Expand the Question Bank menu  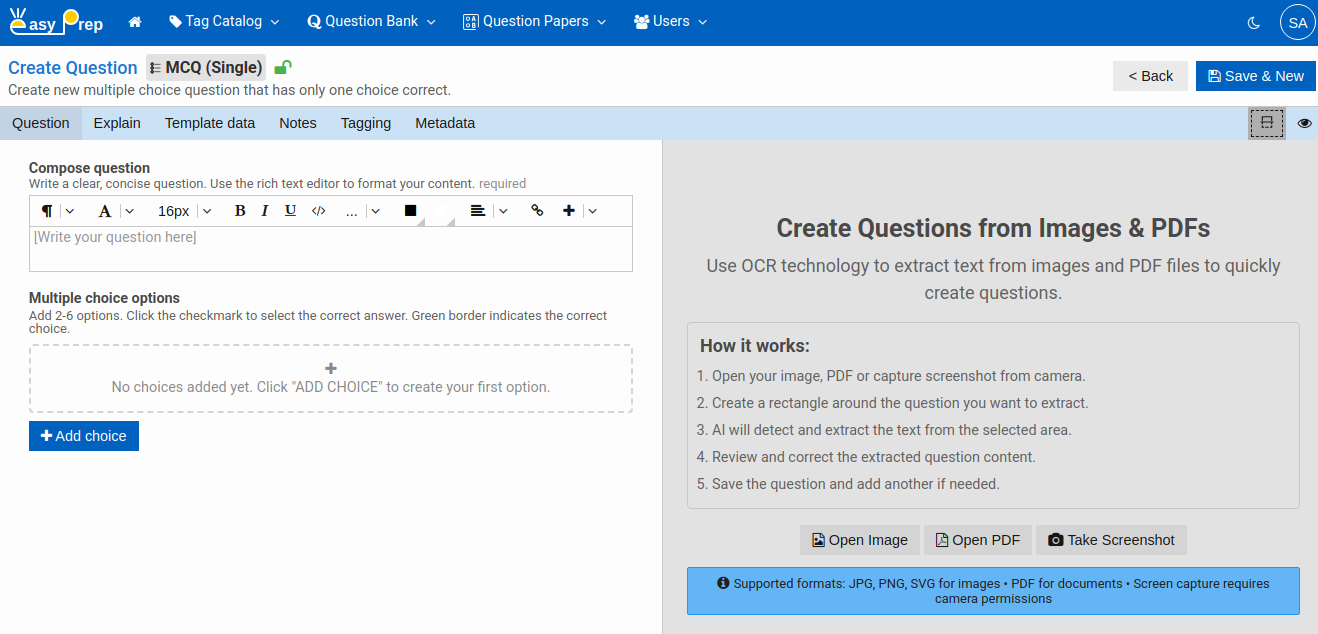(x=370, y=21)
